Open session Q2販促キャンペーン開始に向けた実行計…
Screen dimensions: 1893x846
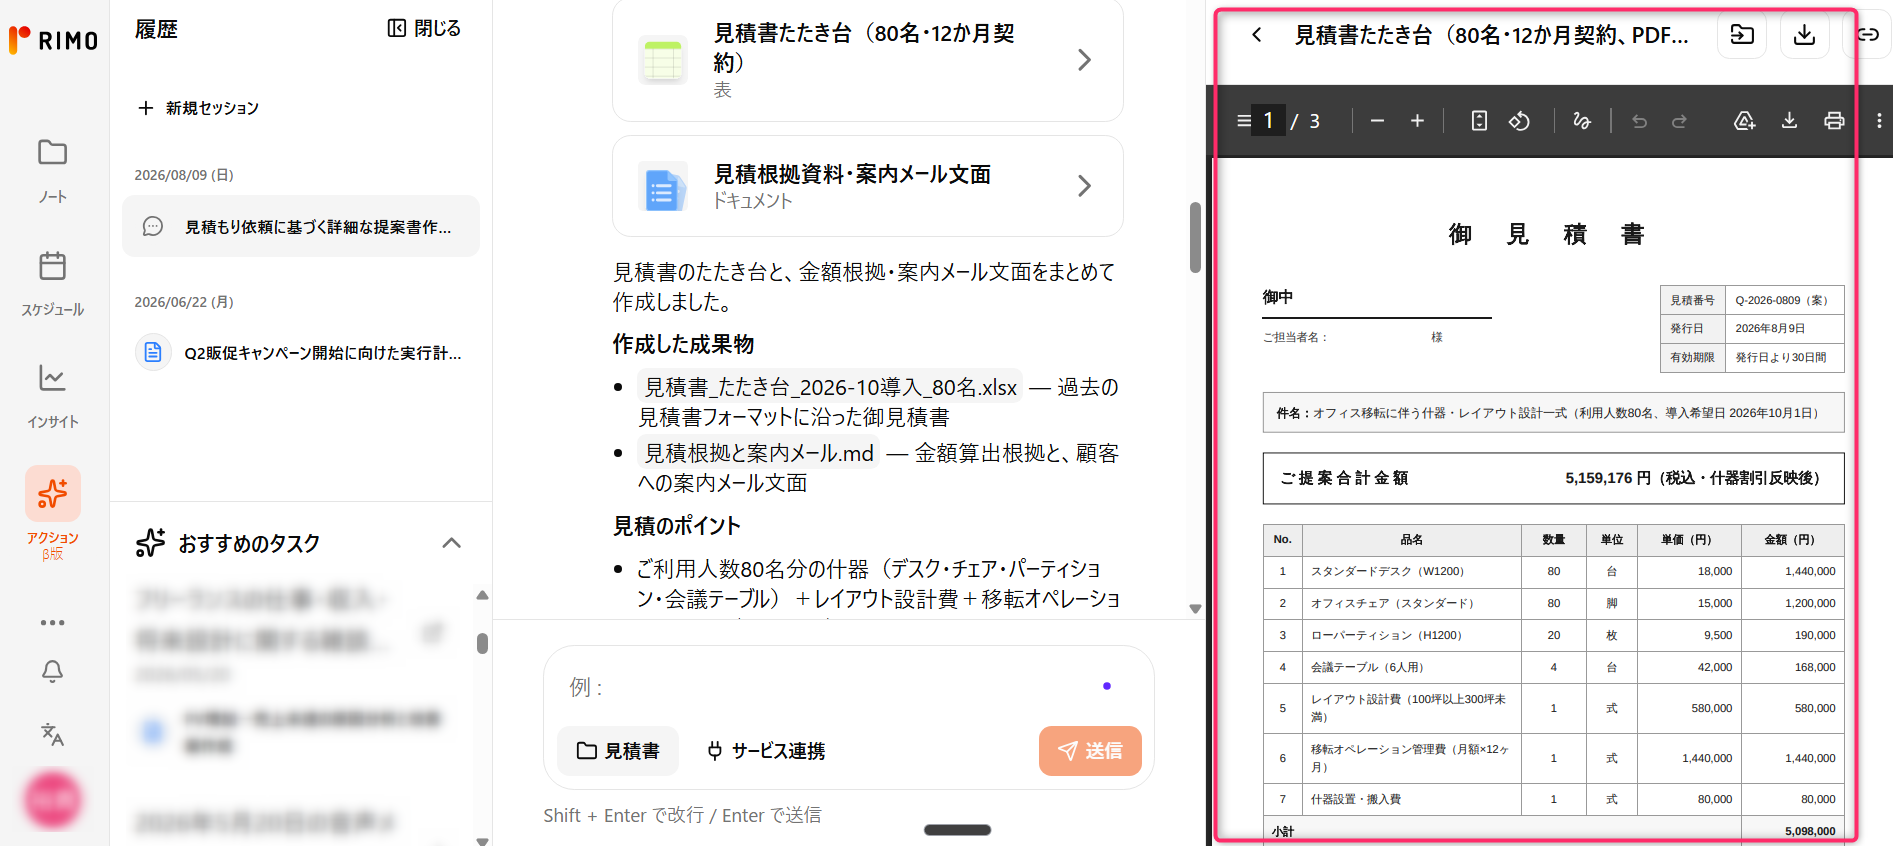pos(301,353)
